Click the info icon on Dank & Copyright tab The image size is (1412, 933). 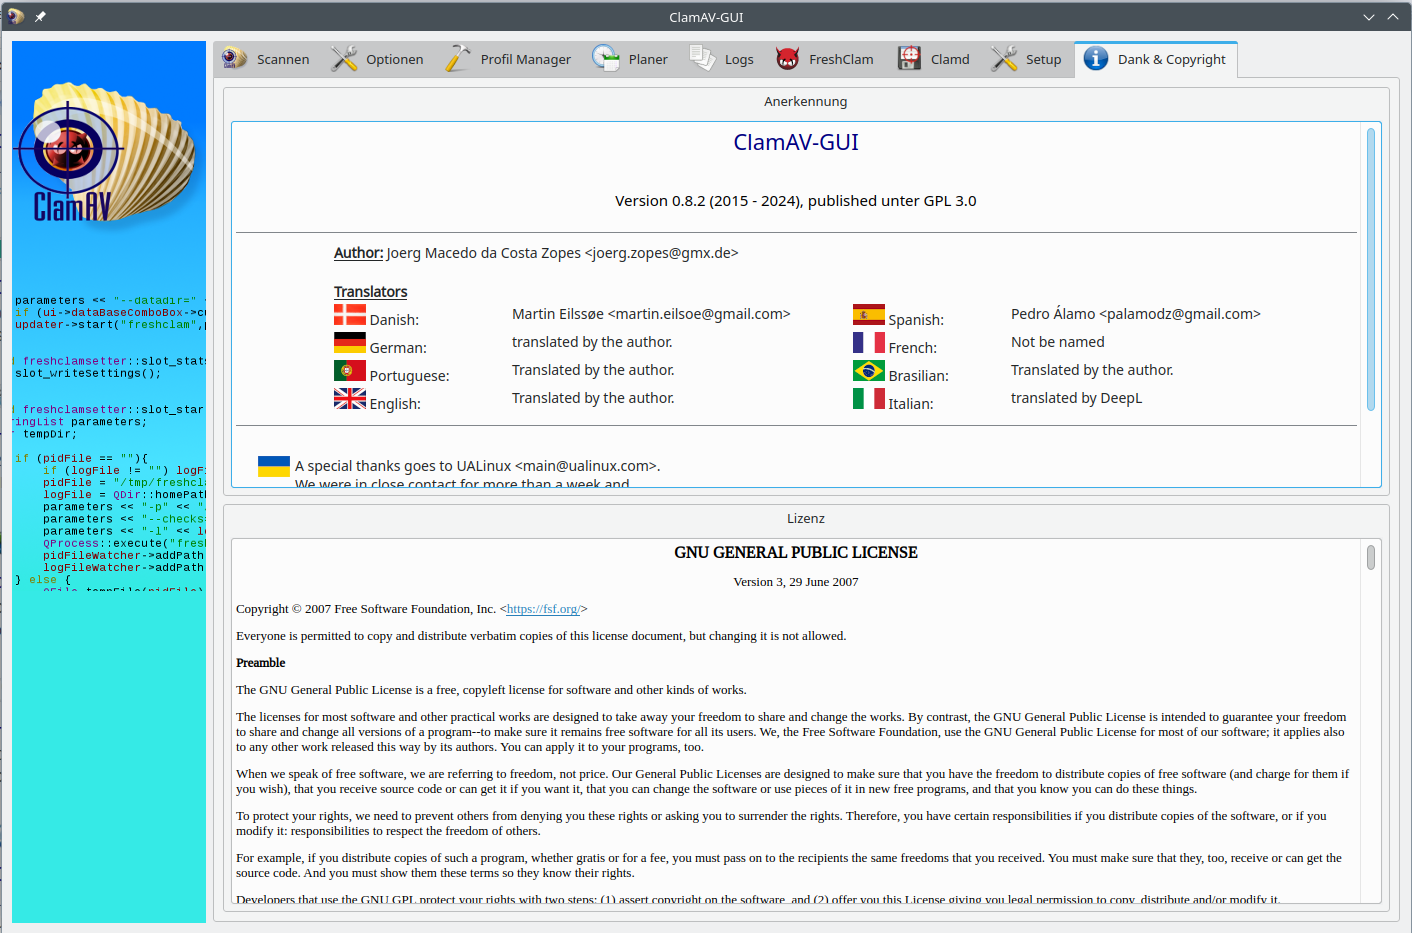[1094, 58]
